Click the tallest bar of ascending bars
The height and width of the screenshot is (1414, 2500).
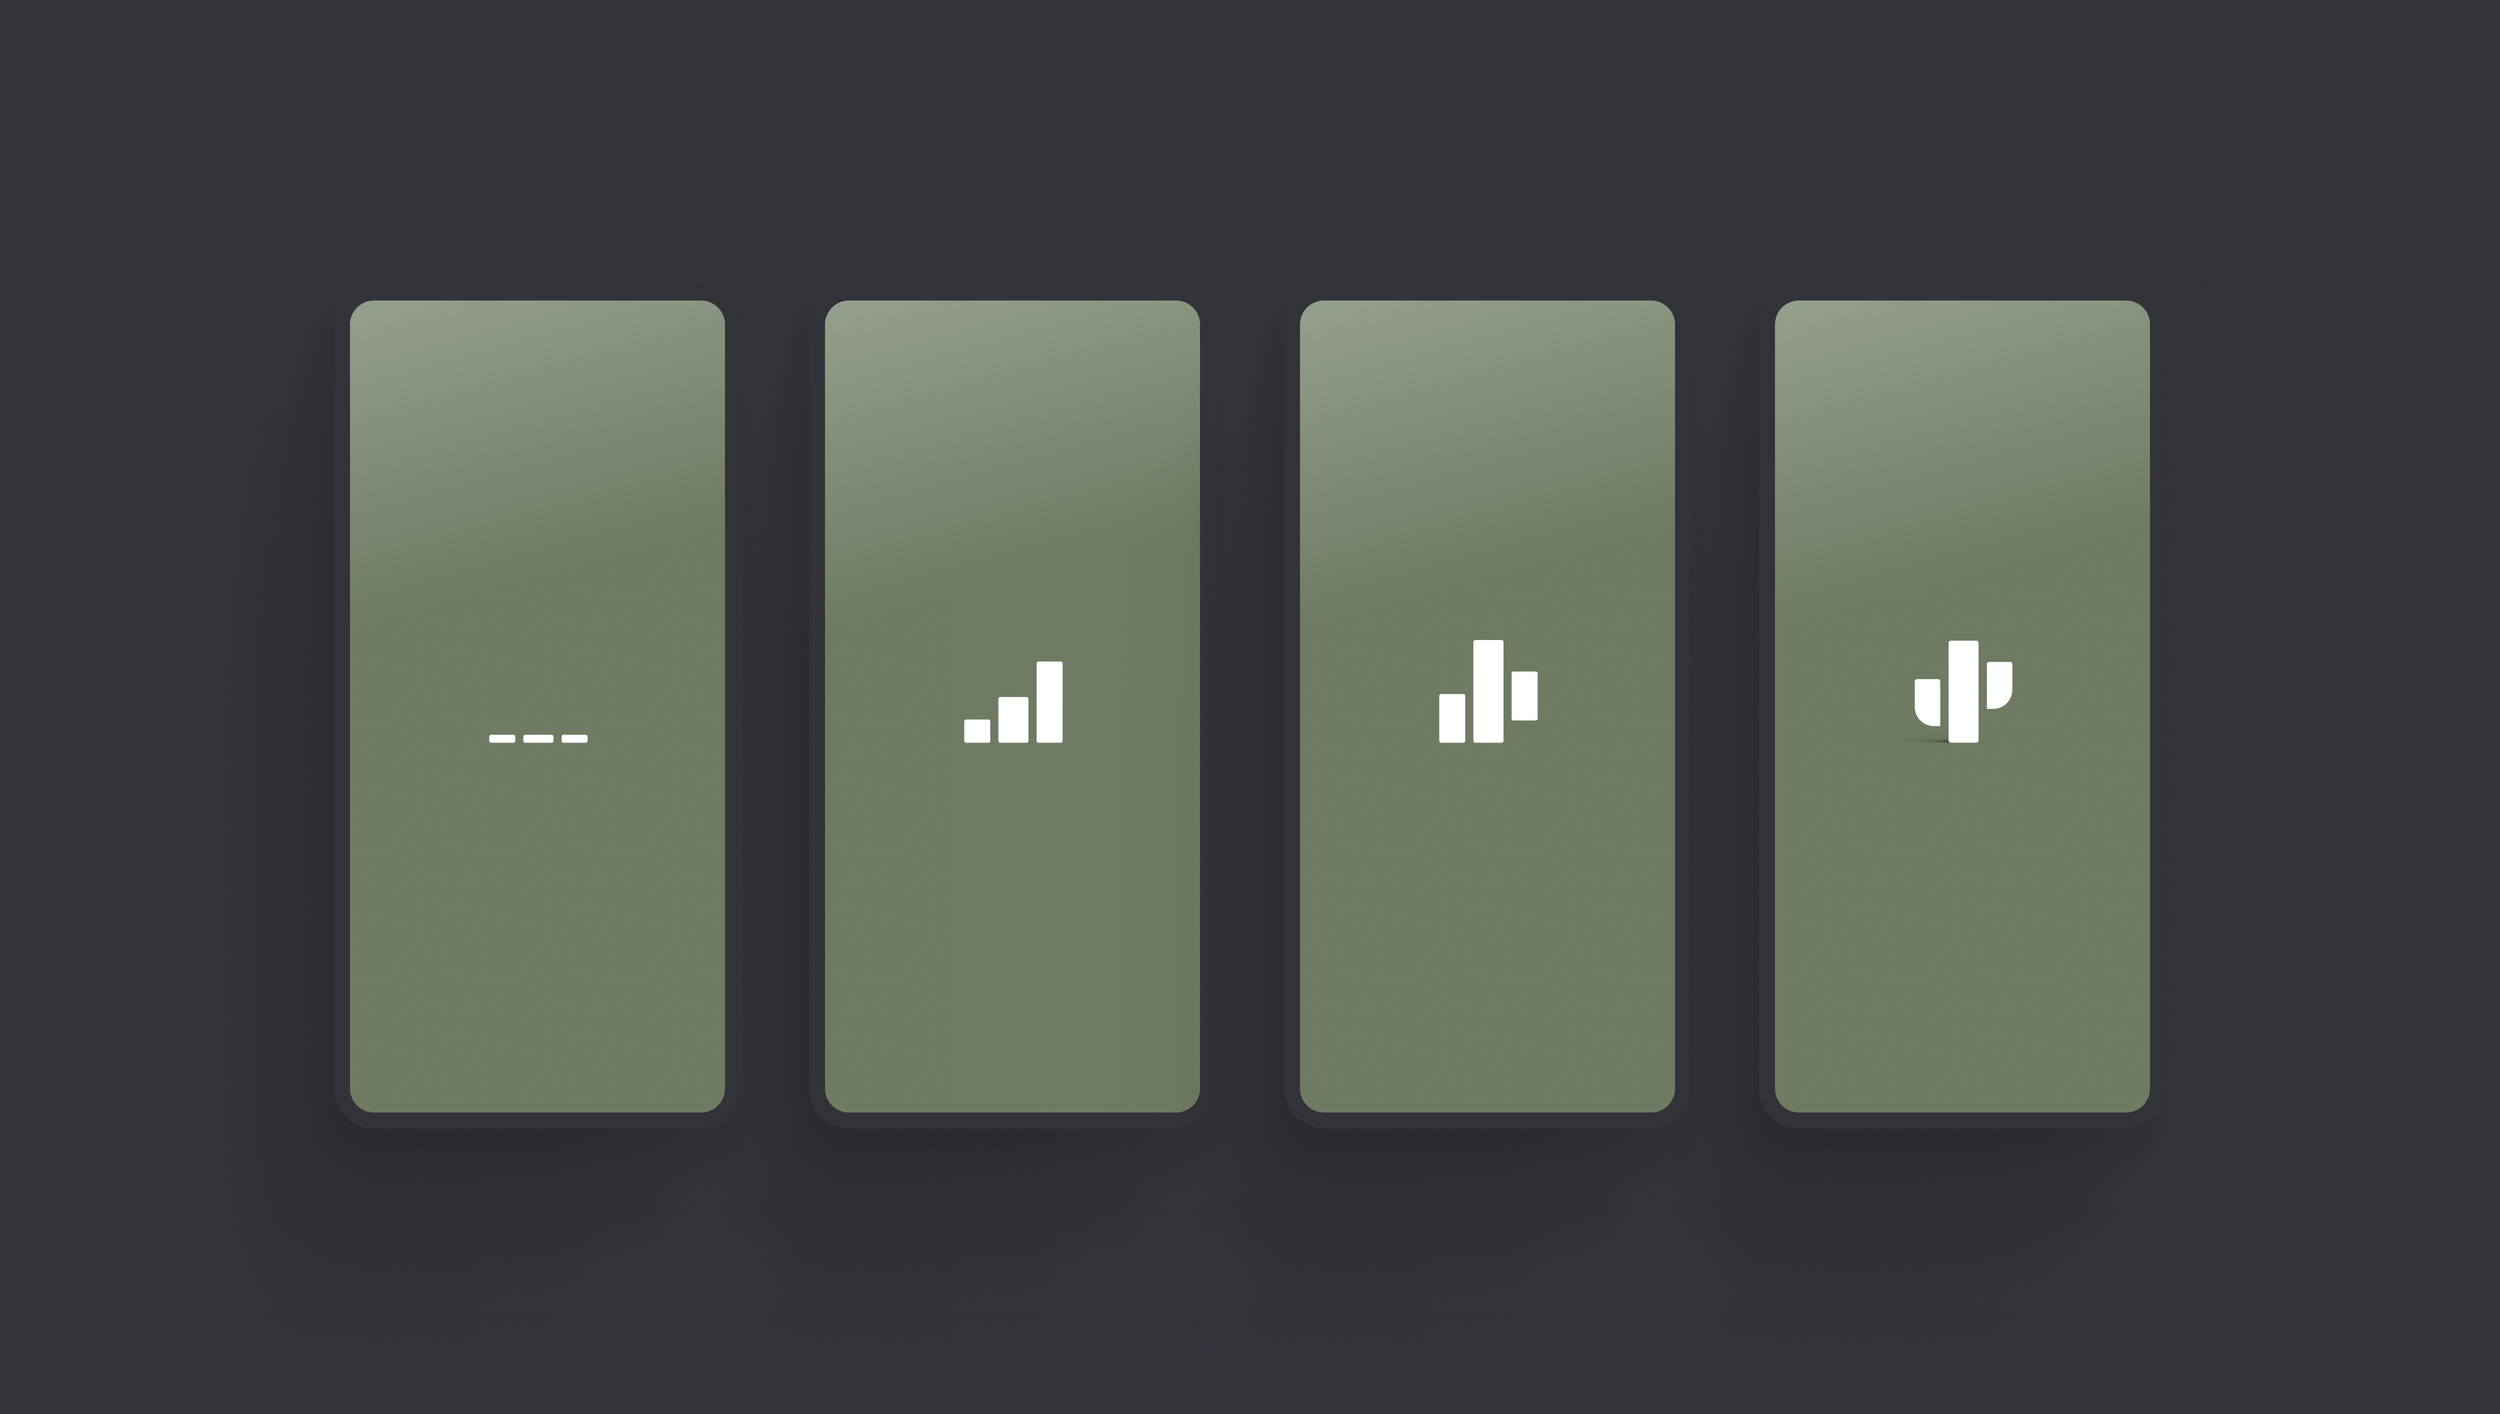coord(1050,702)
